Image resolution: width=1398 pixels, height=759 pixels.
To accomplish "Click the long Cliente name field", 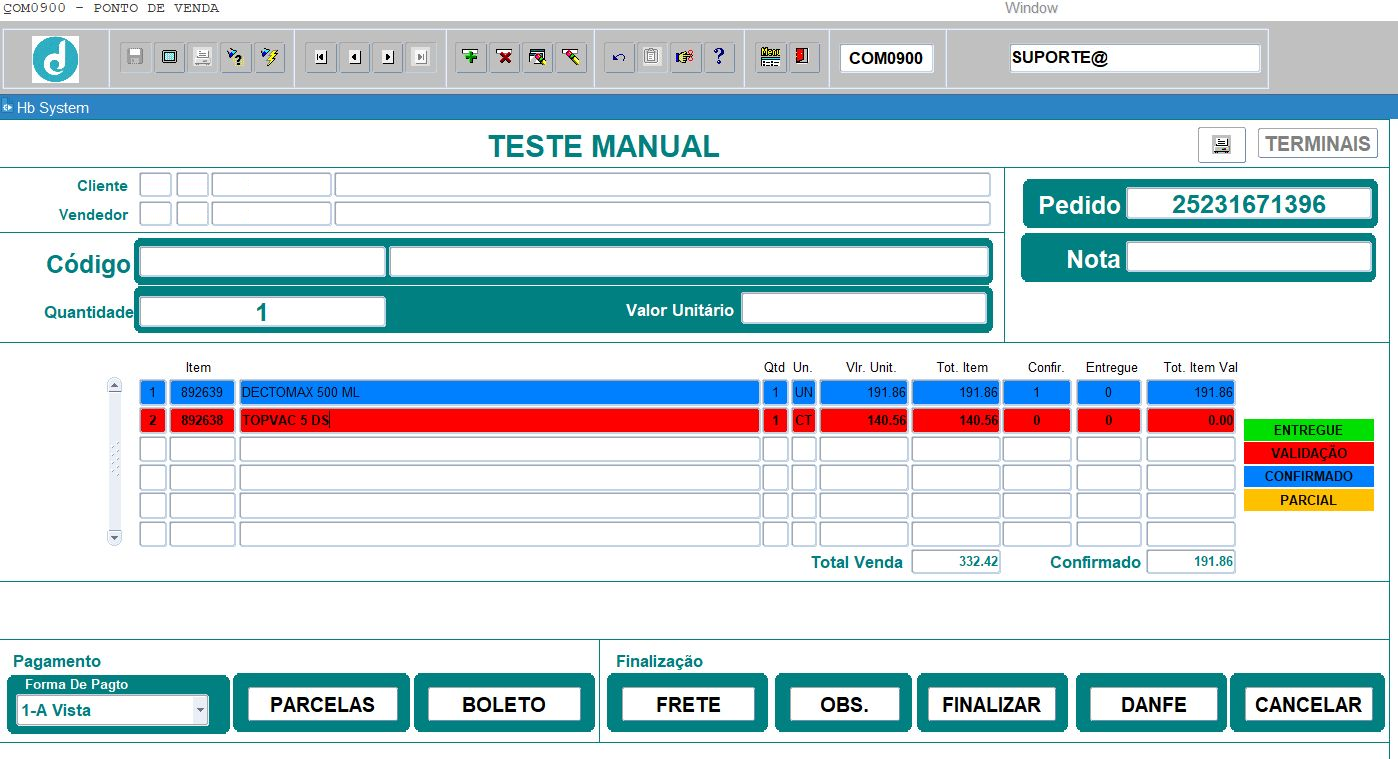I will [662, 185].
